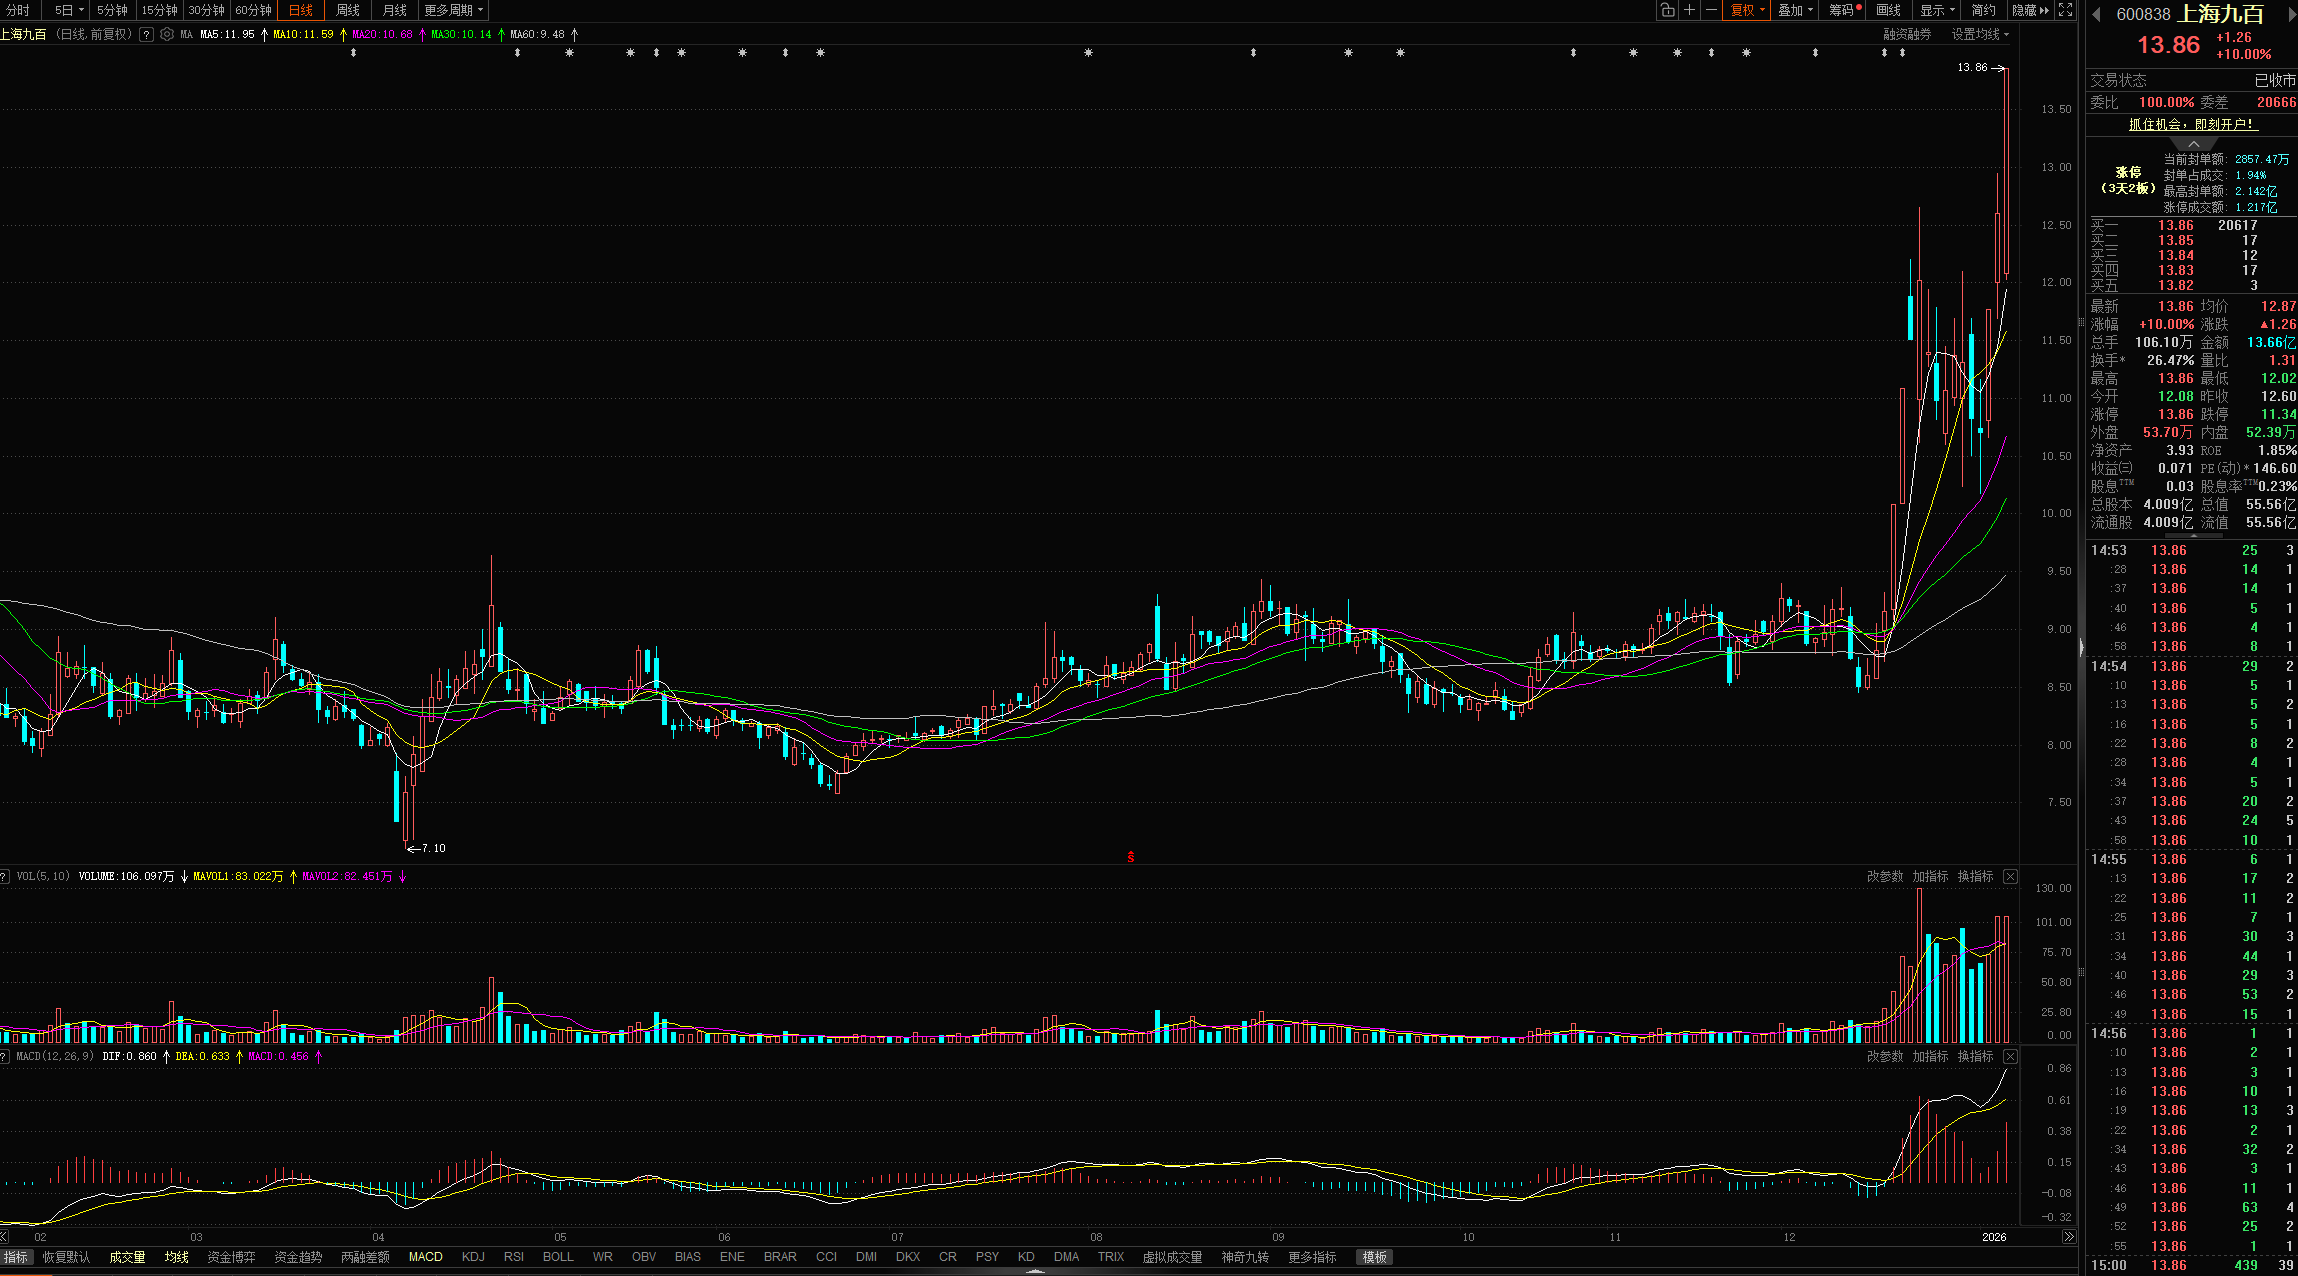Close the VOL indicator panel
The height and width of the screenshot is (1276, 2298).
(2010, 876)
